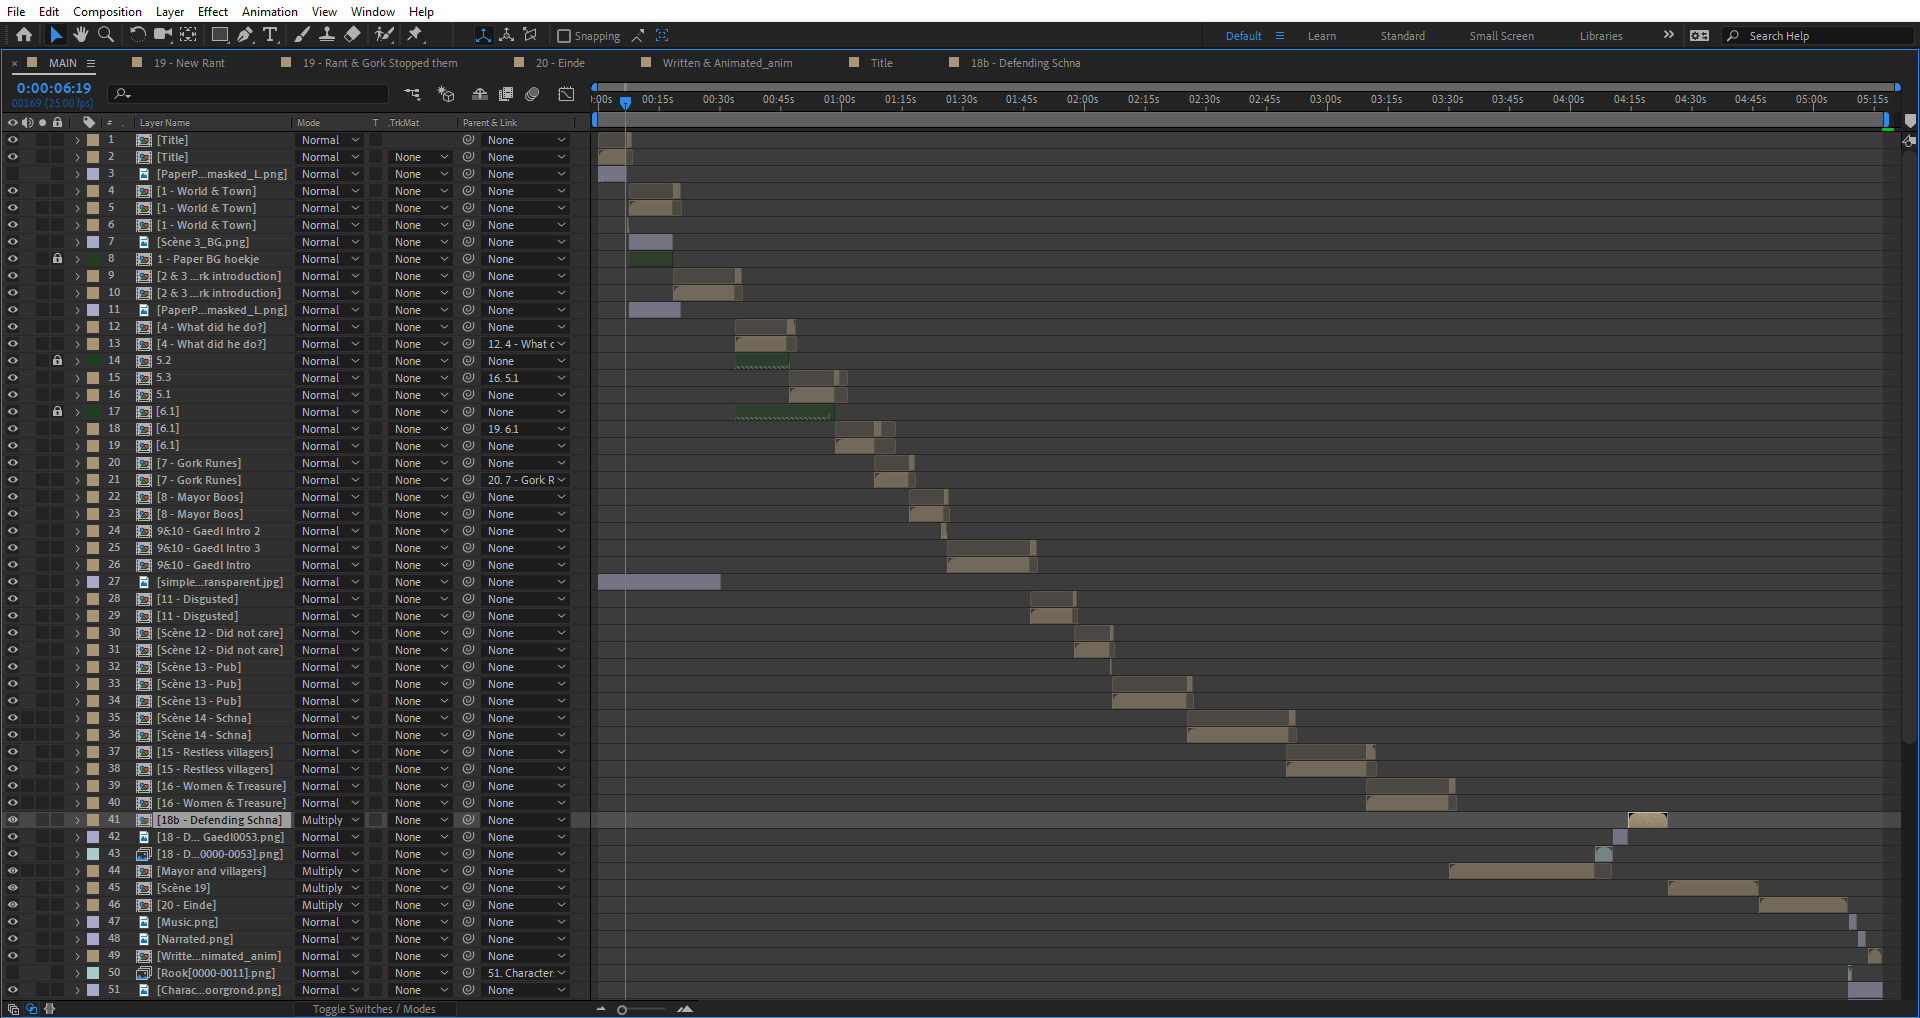Select the Rotation tool
Viewport: 1920px width, 1018px height.
pos(137,35)
